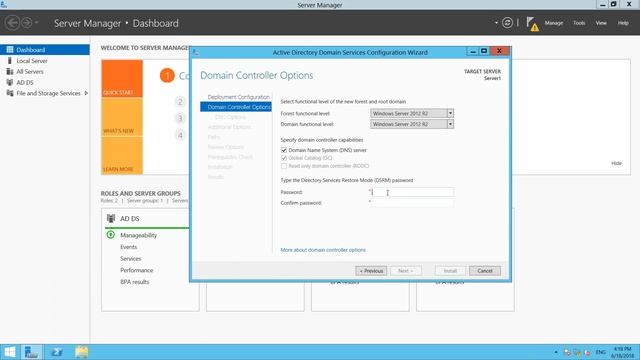Click the wizard title bar icon
Screen dimensions: 640x360
pyautogui.click(x=196, y=52)
